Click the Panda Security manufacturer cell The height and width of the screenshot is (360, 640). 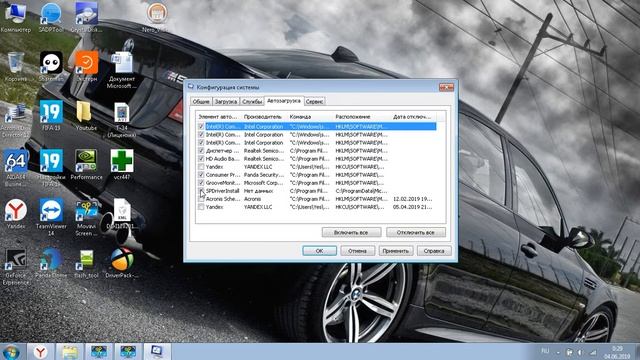[x=264, y=175]
